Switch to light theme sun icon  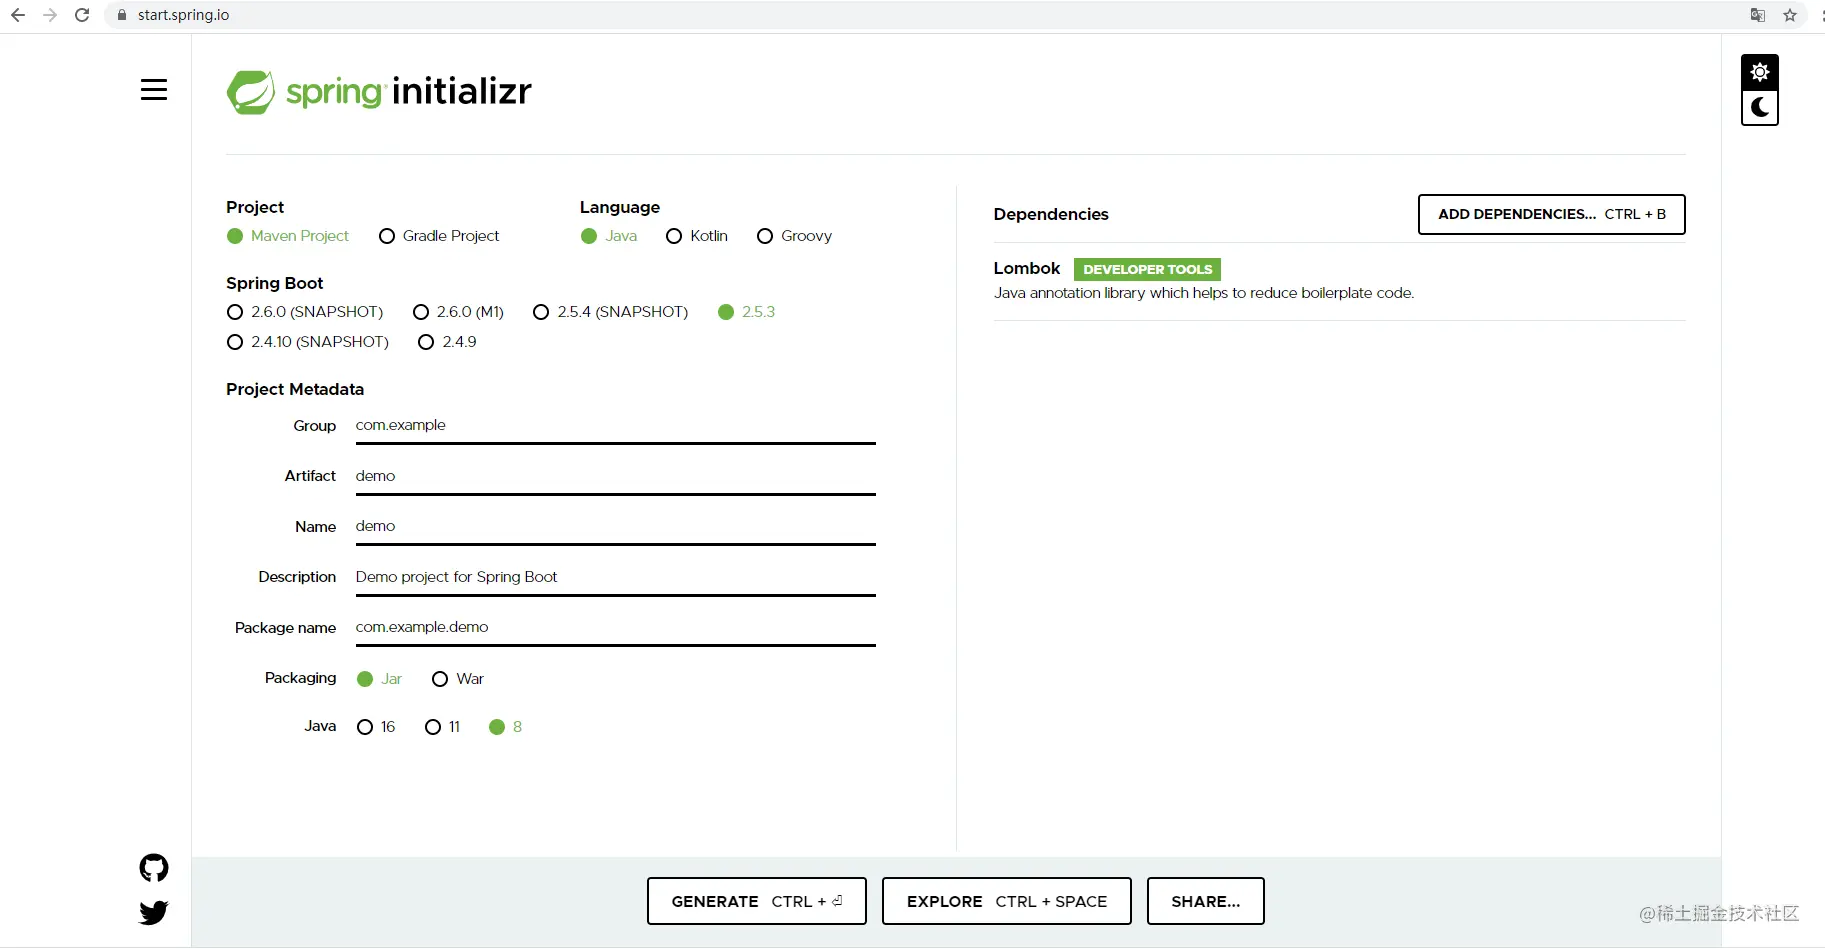(x=1760, y=72)
